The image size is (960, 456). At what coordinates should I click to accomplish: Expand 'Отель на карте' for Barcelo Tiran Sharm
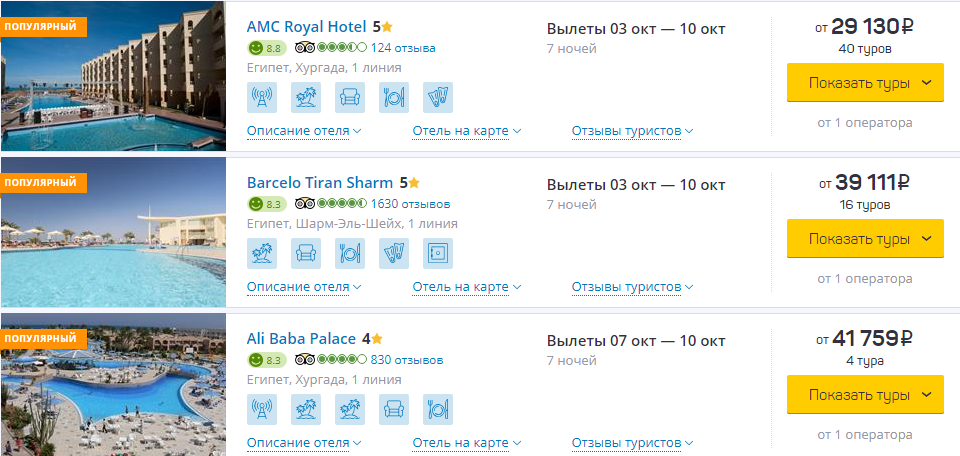click(467, 287)
